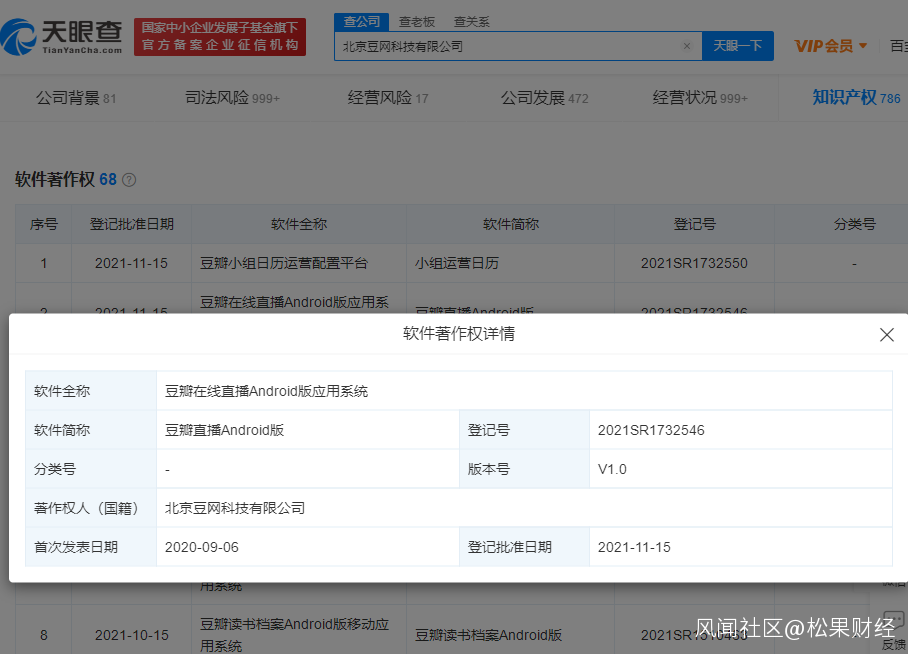The height and width of the screenshot is (654, 908).
Task: Click the dialog's approval date value 2021-11-15
Action: pyautogui.click(x=634, y=547)
